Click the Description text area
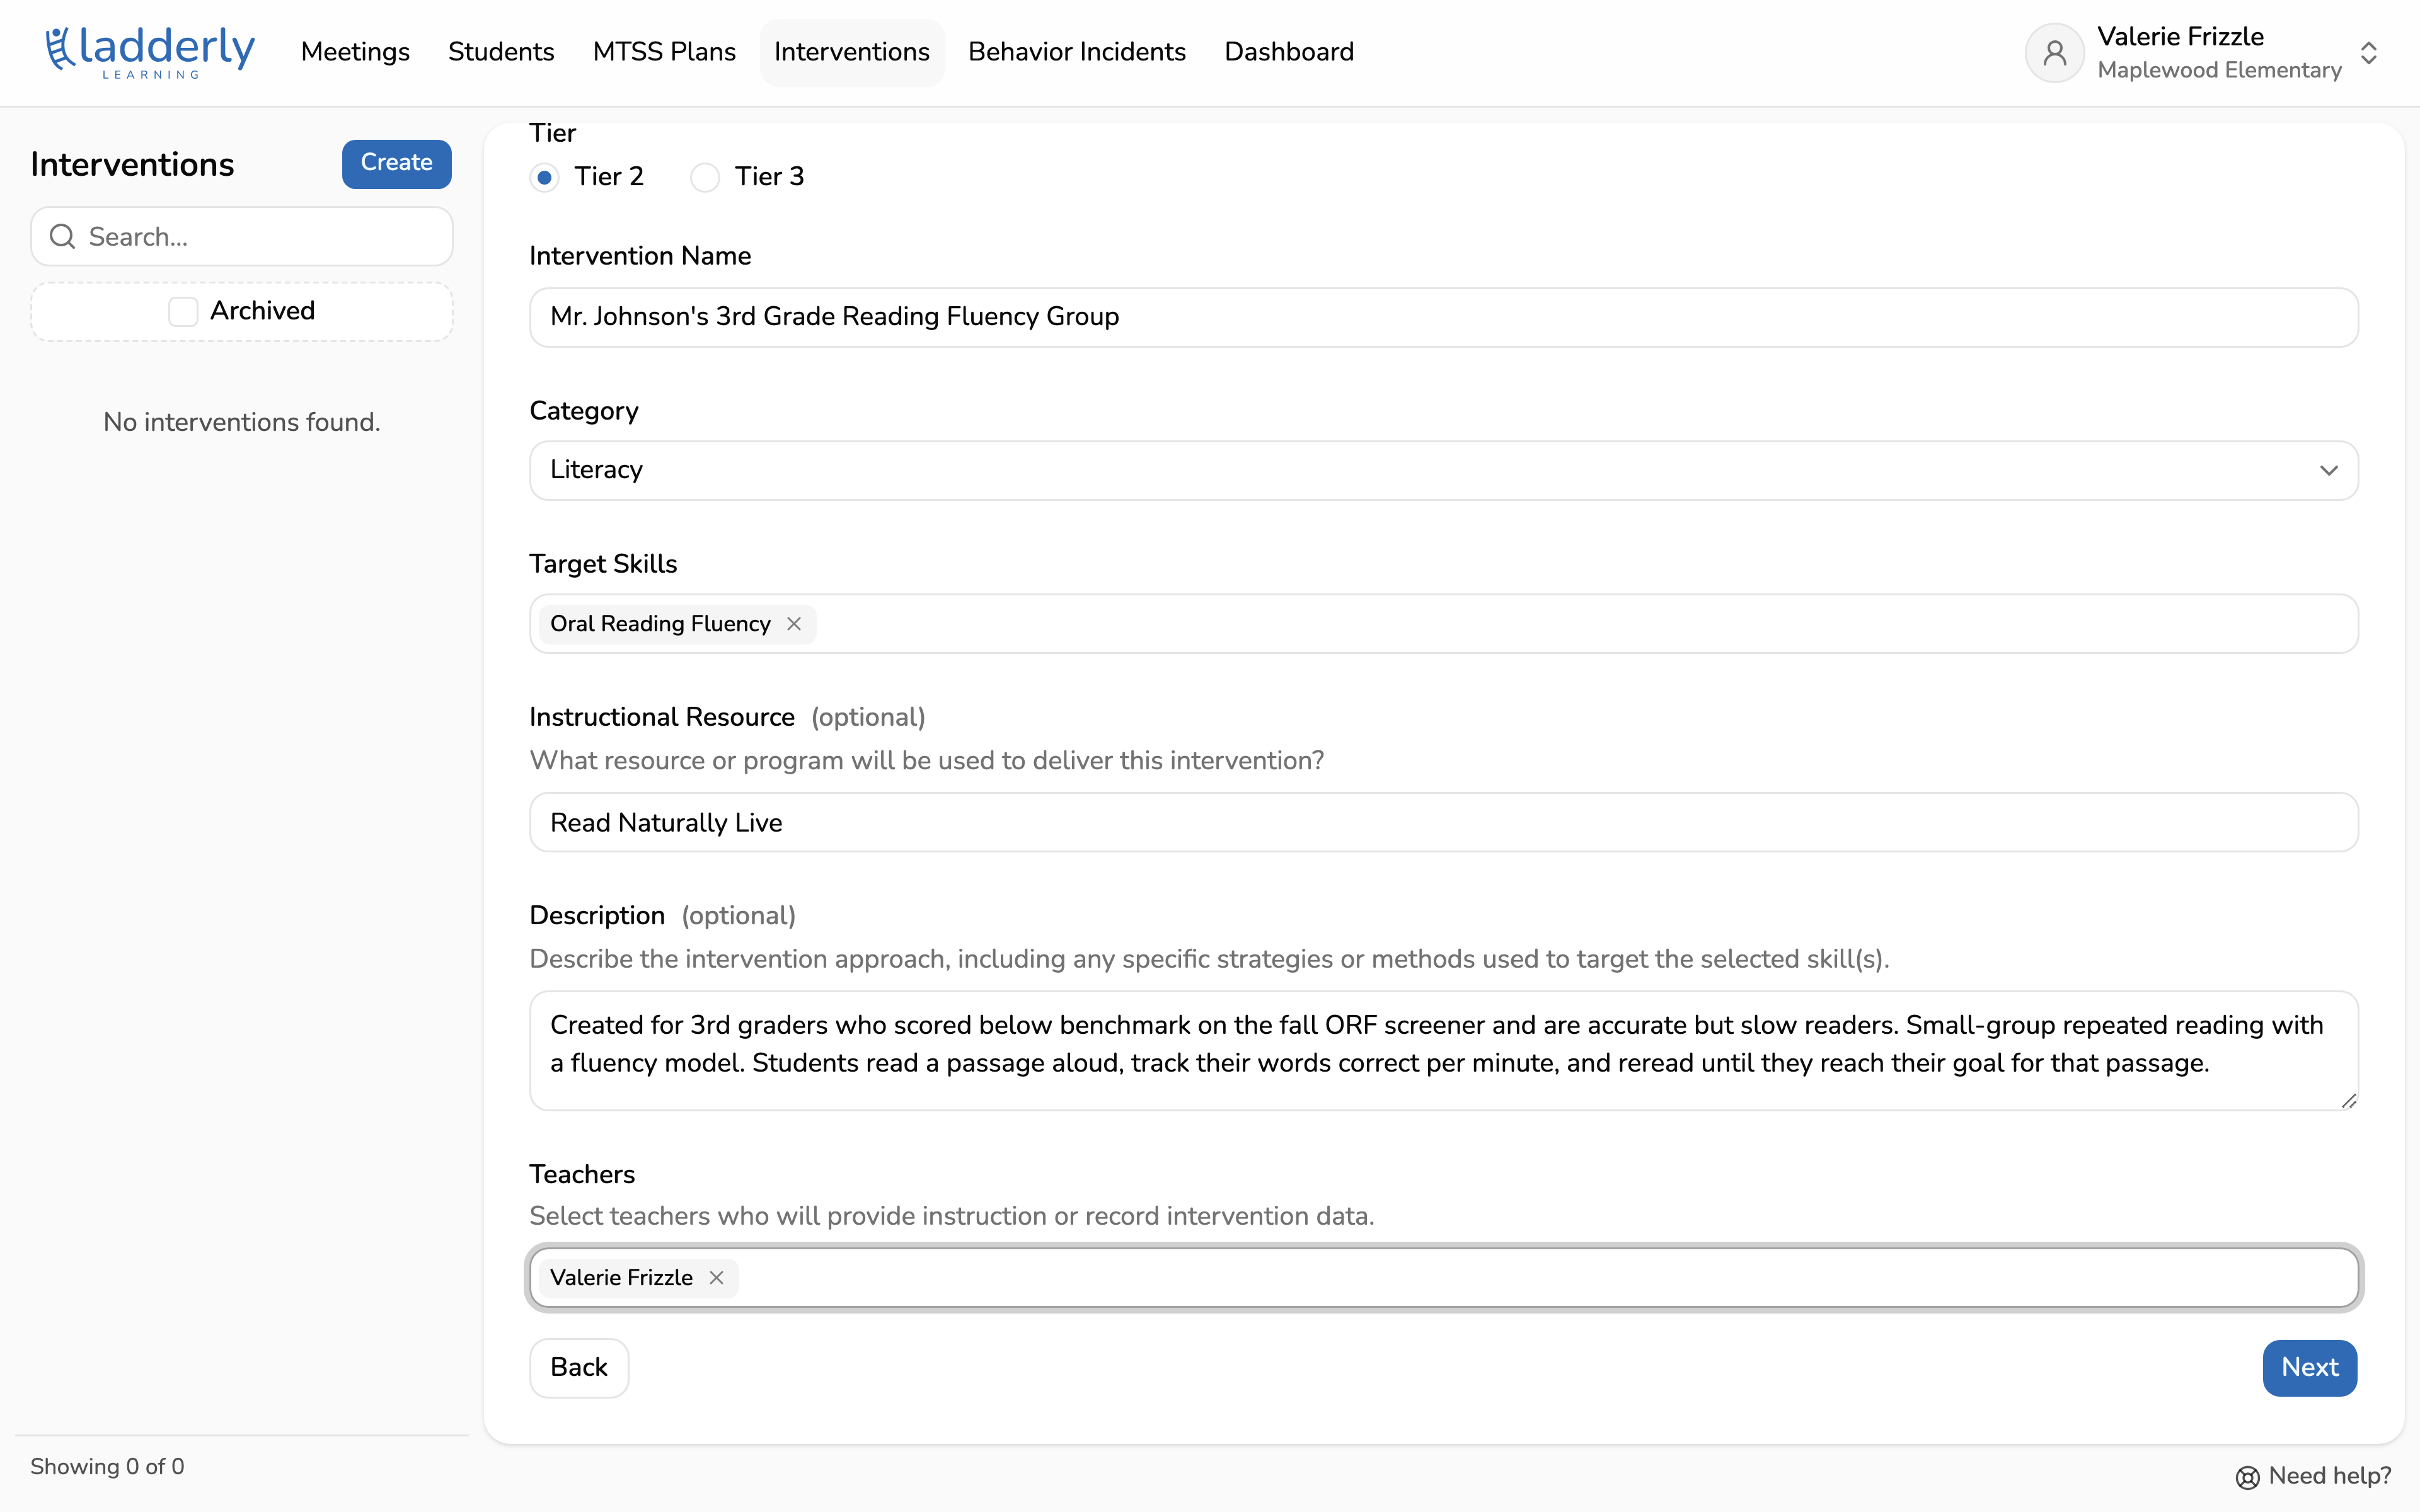The image size is (2420, 1512). tap(1443, 1051)
